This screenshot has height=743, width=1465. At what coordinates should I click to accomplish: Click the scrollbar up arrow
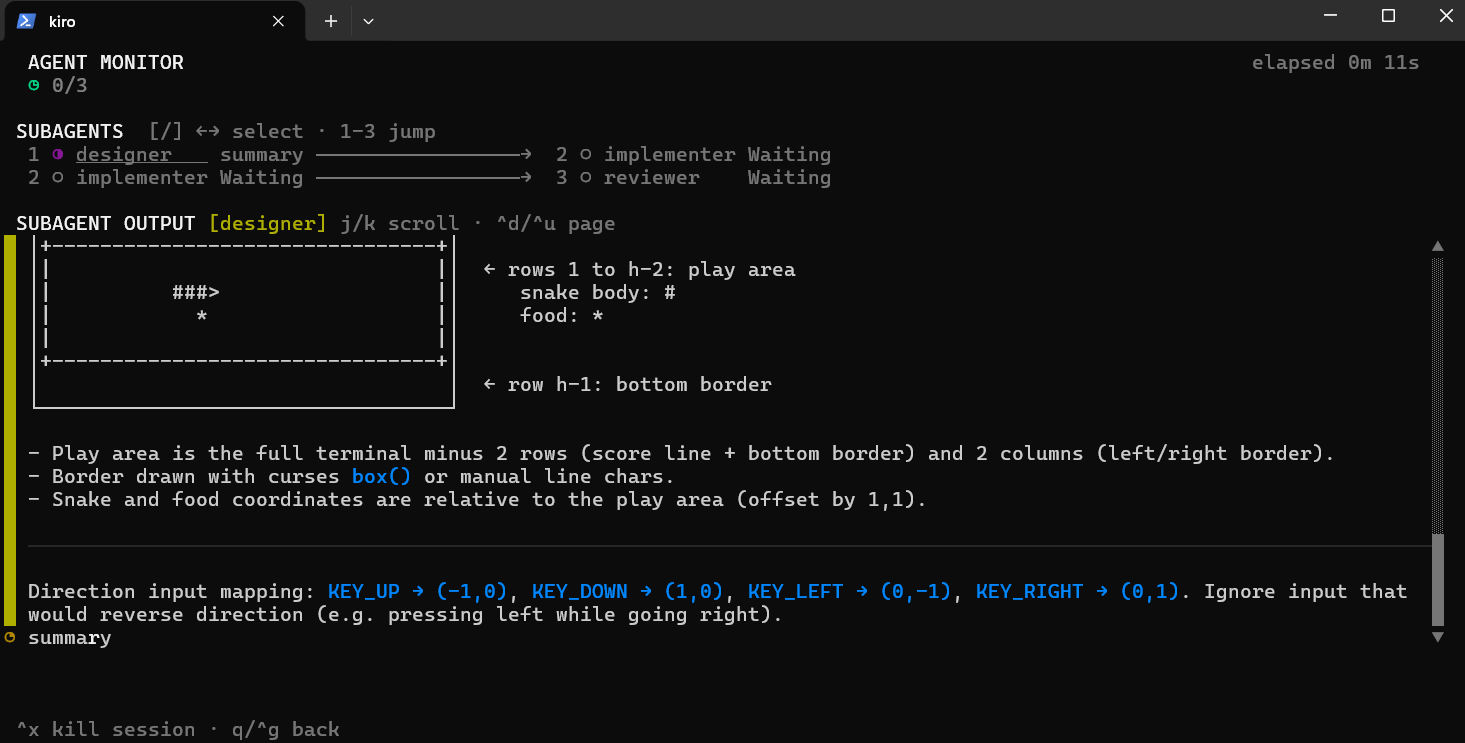tap(1437, 246)
